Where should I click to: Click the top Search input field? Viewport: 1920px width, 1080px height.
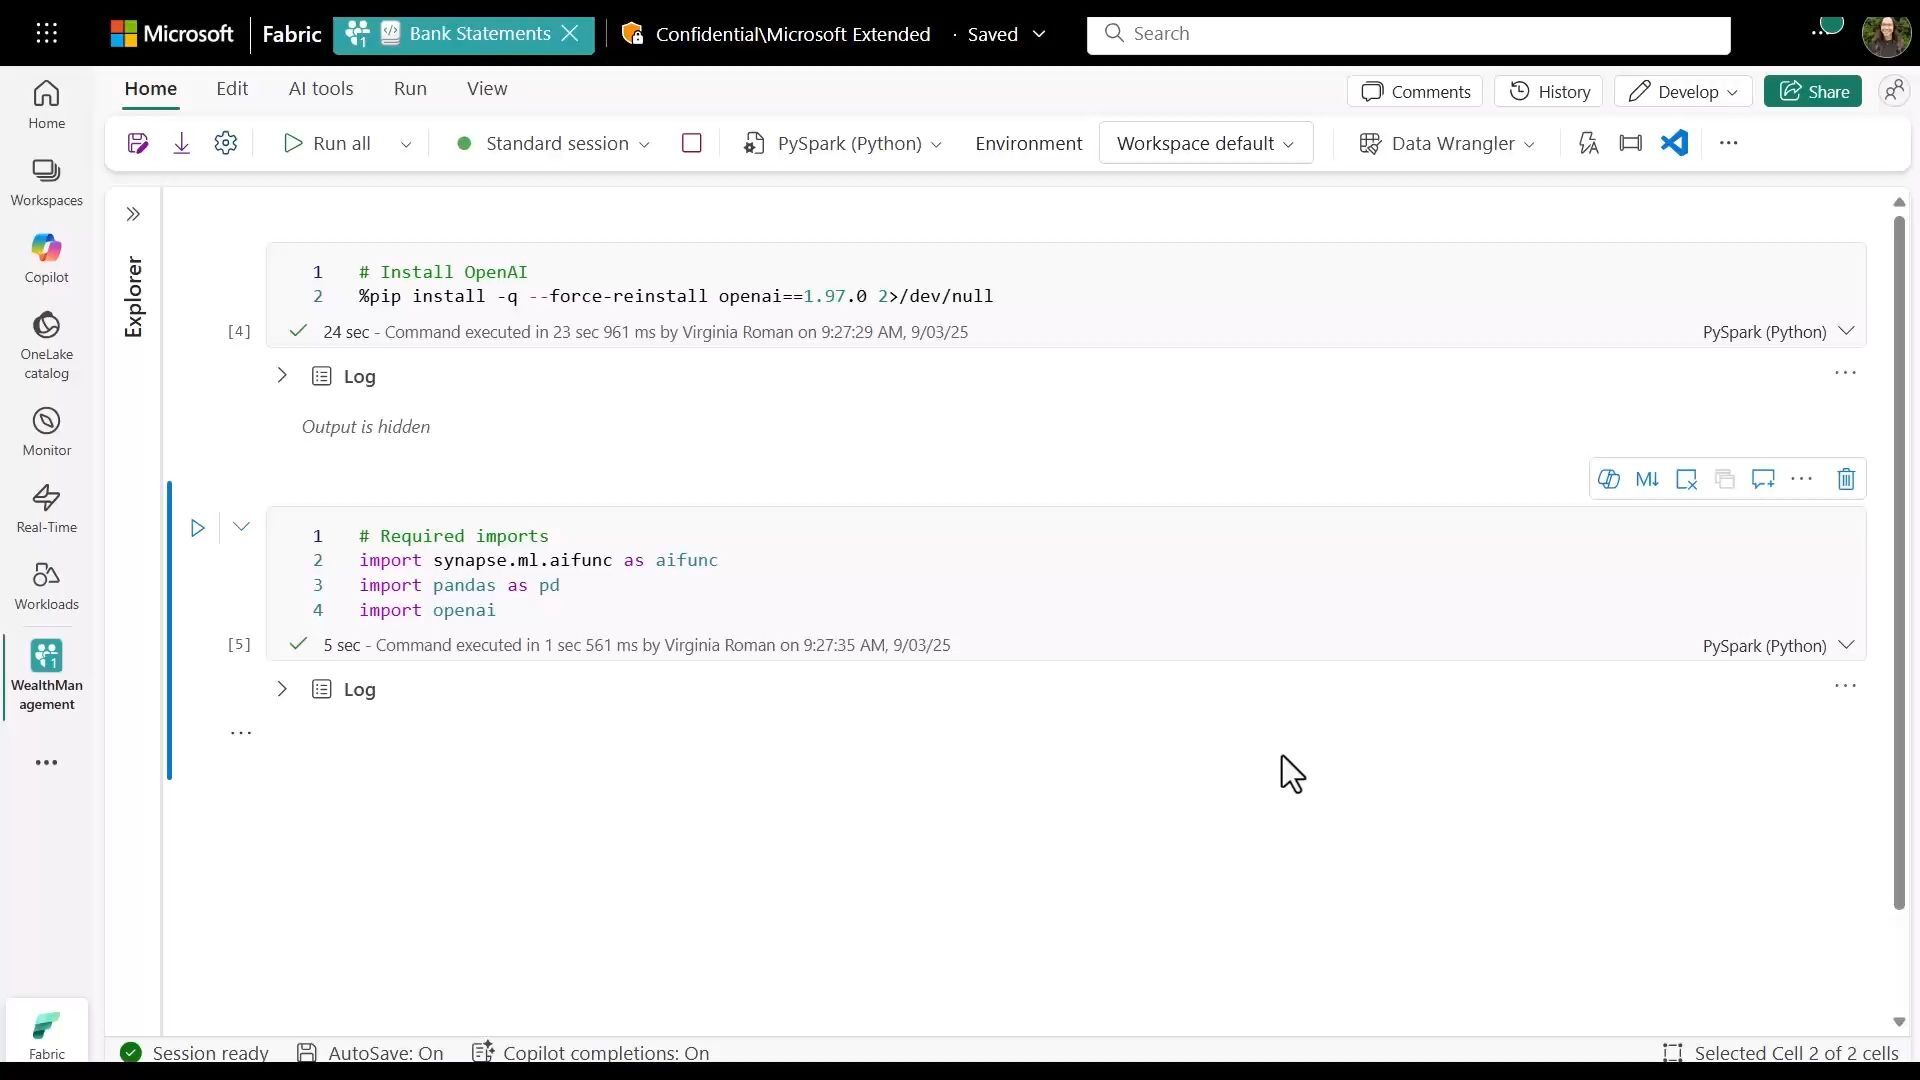tap(1408, 34)
